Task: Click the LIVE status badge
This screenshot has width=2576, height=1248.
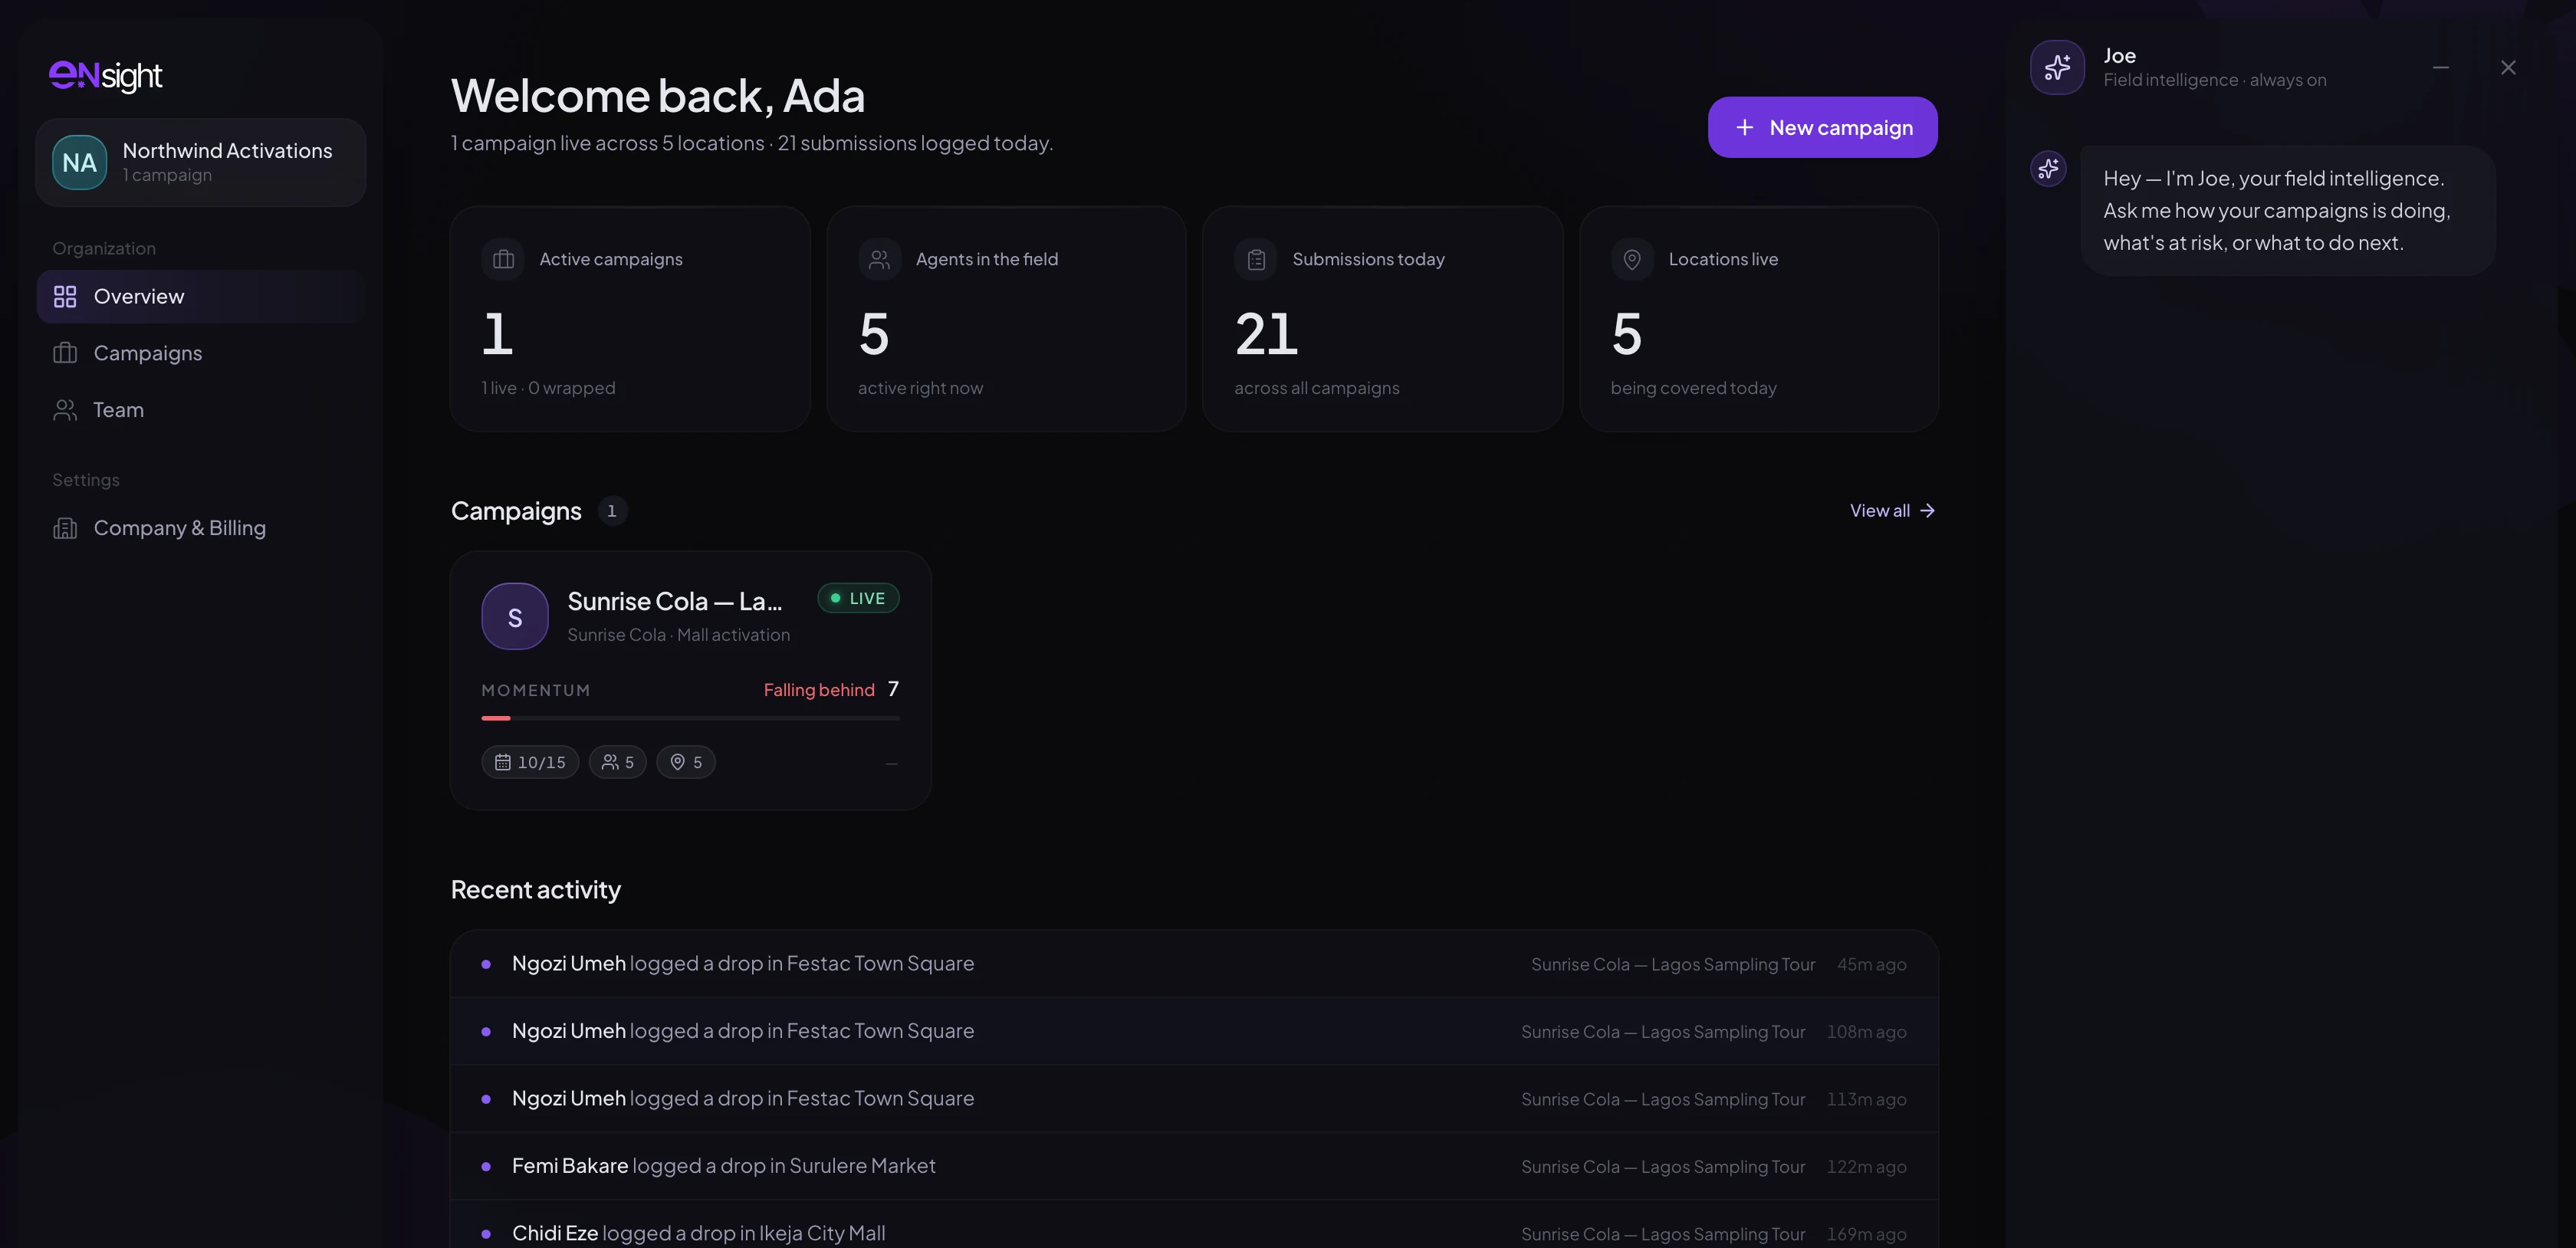Action: click(x=858, y=598)
